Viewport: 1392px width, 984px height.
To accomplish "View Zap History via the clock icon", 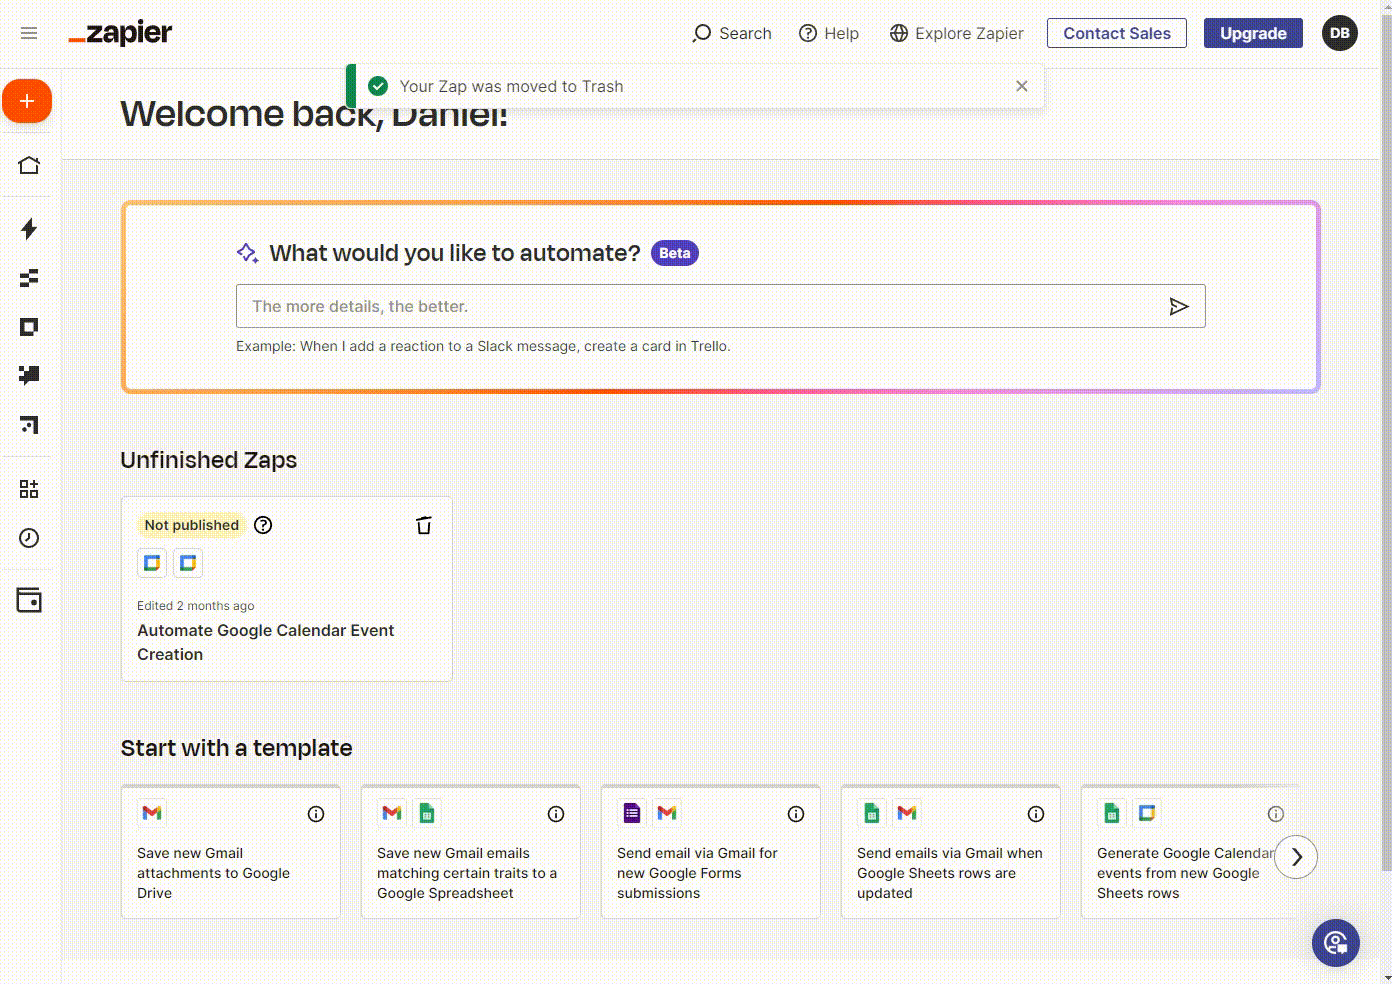I will pos(28,538).
